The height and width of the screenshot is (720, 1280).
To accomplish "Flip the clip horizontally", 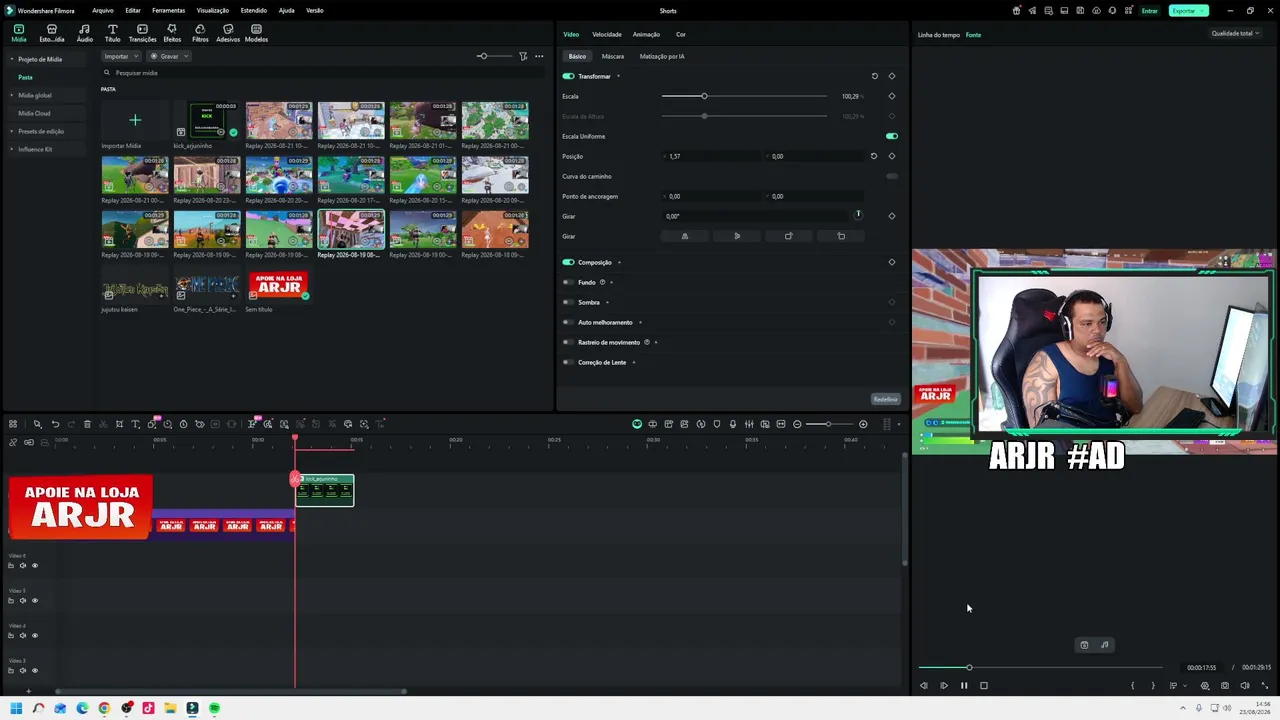I will click(685, 236).
